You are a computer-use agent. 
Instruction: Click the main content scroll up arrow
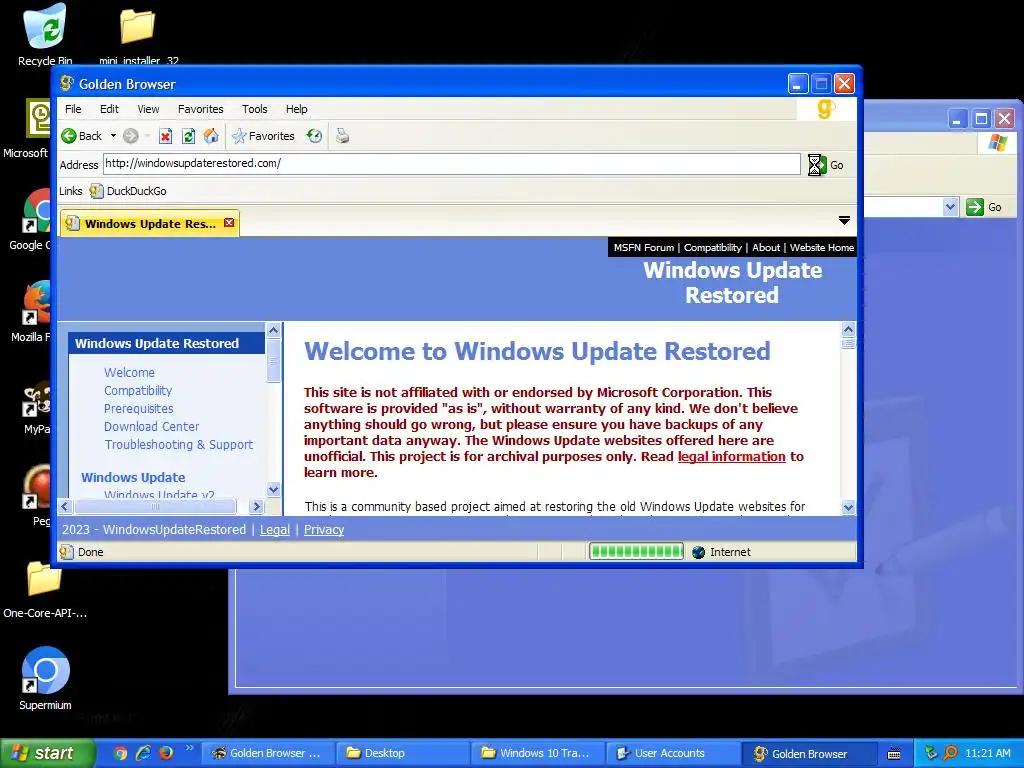pyautogui.click(x=848, y=329)
